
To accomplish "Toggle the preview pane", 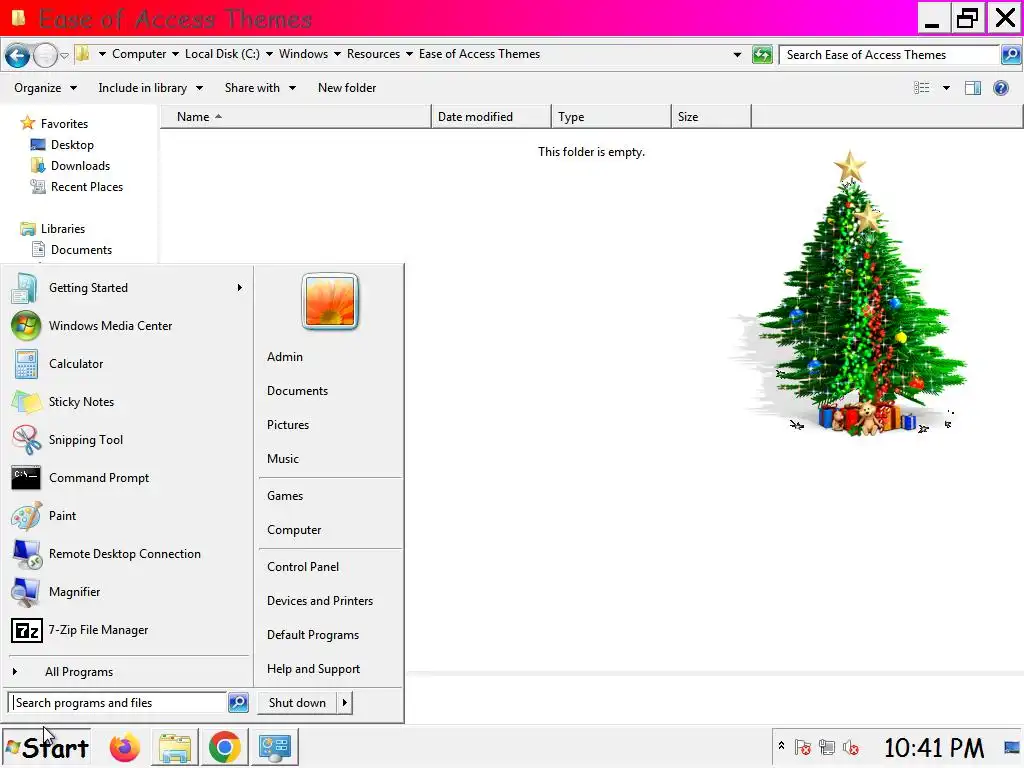I will click(x=973, y=88).
